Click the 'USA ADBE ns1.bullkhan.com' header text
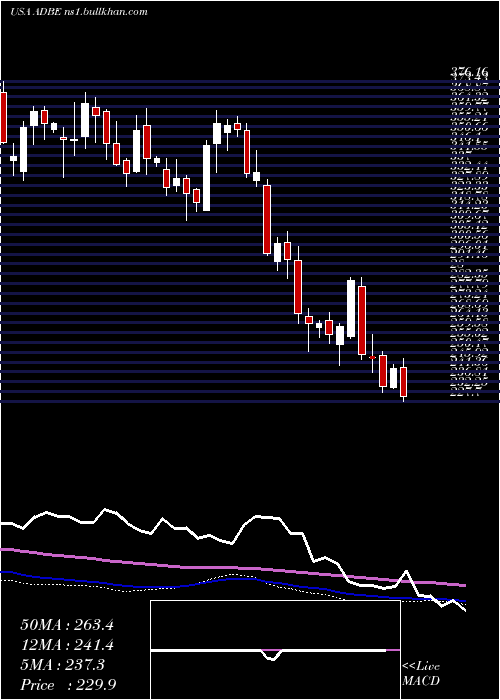The image size is (500, 700). tap(79, 12)
